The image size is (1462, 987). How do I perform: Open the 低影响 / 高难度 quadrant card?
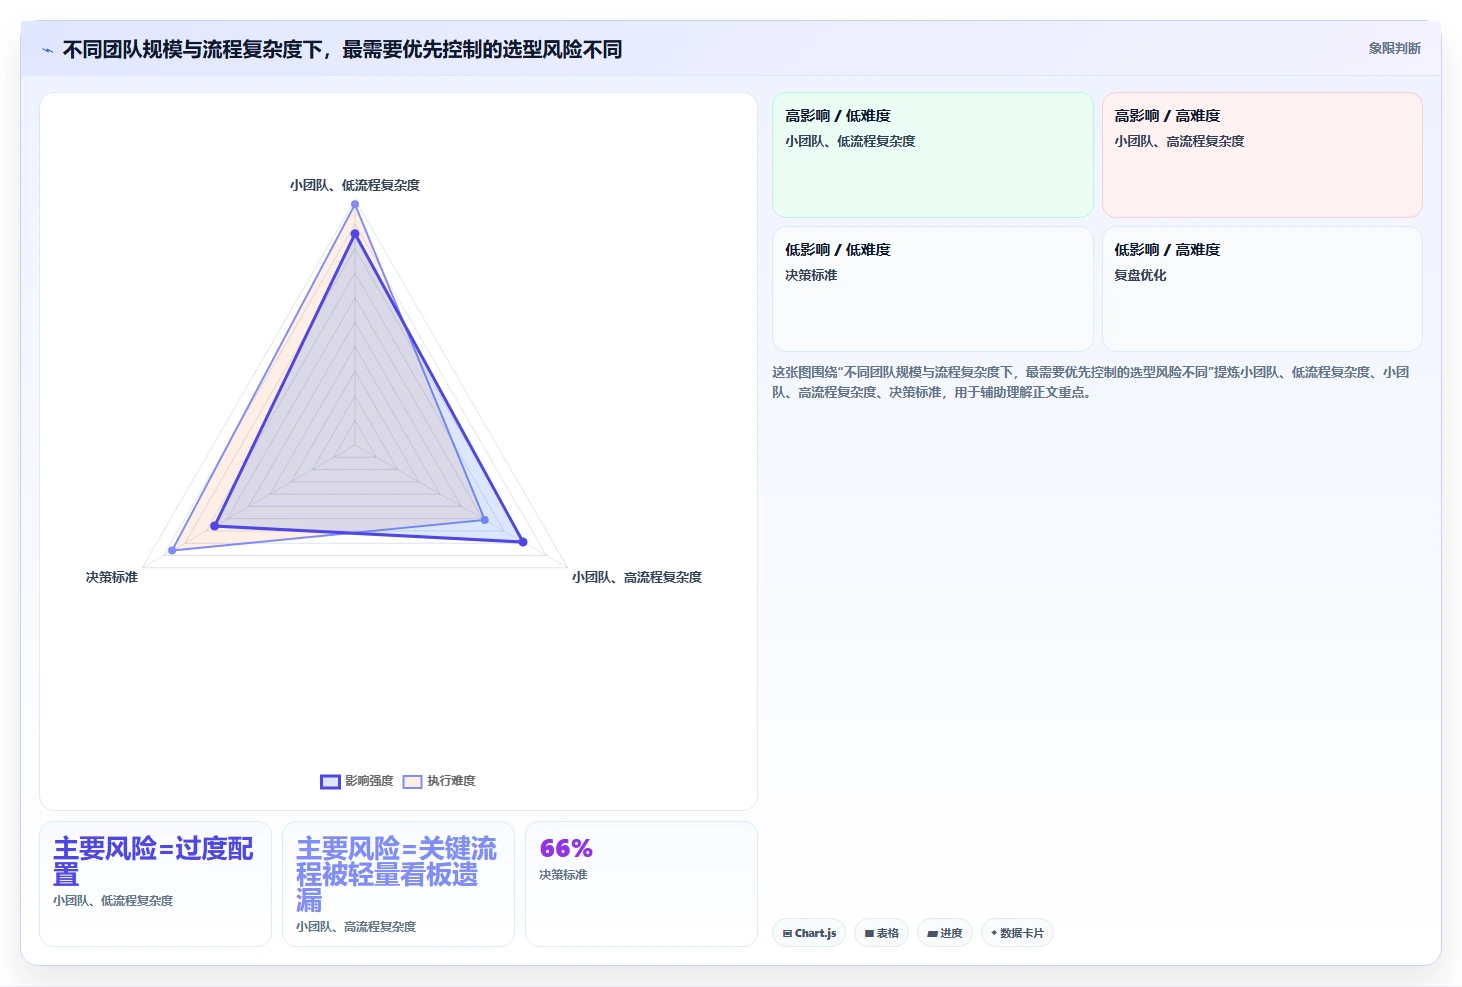(x=1262, y=289)
